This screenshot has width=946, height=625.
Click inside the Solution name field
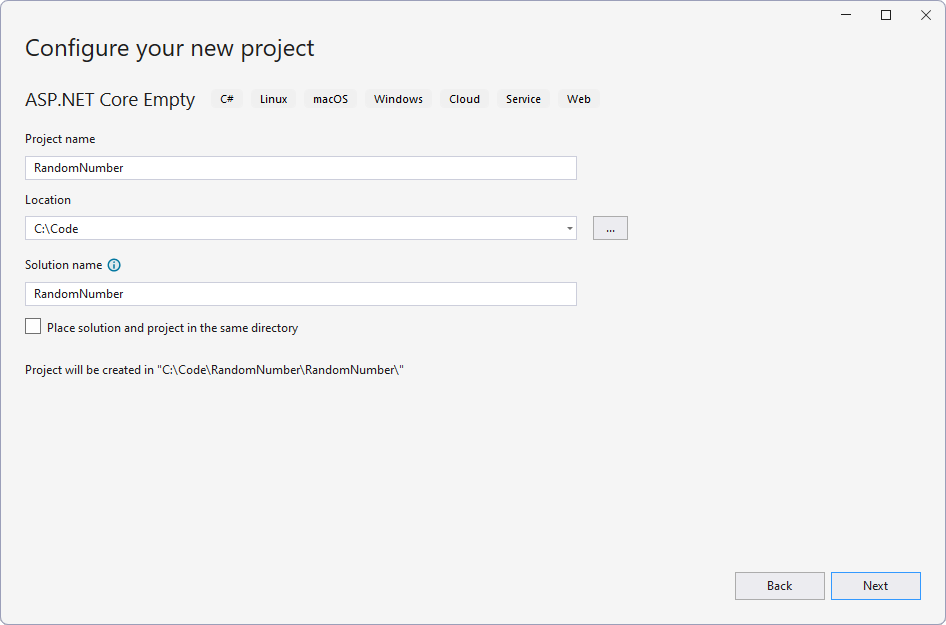pos(300,293)
